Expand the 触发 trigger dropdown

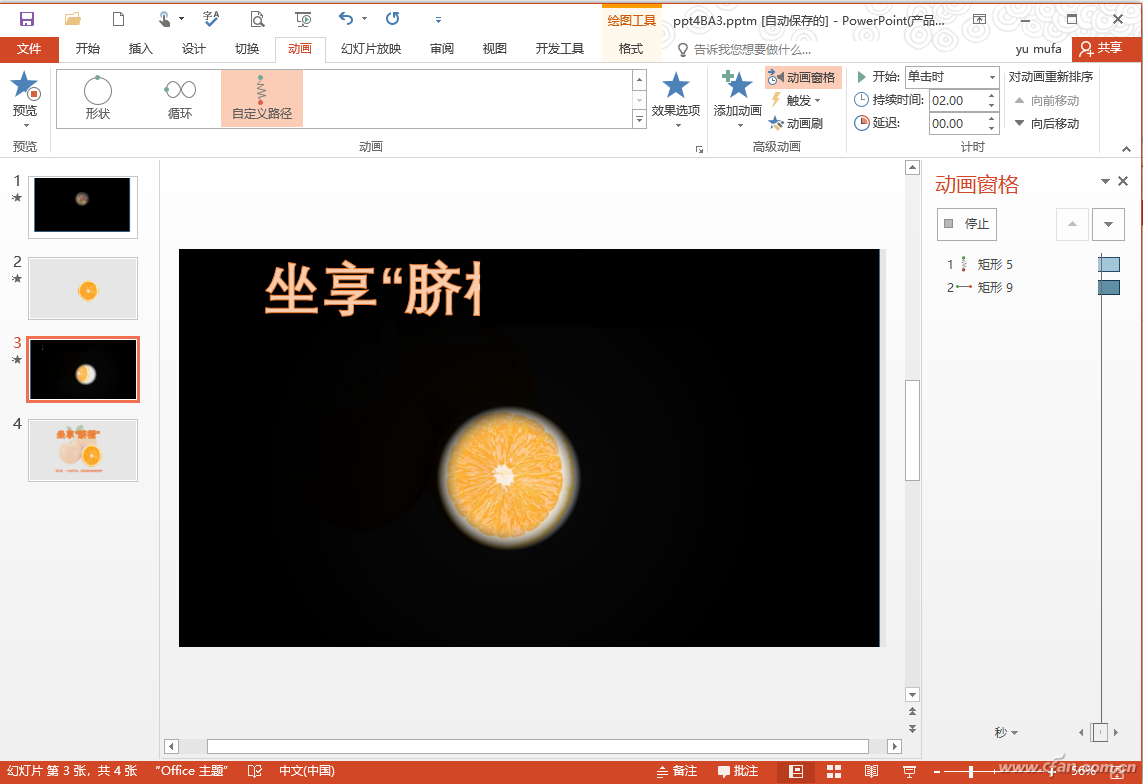[x=797, y=100]
